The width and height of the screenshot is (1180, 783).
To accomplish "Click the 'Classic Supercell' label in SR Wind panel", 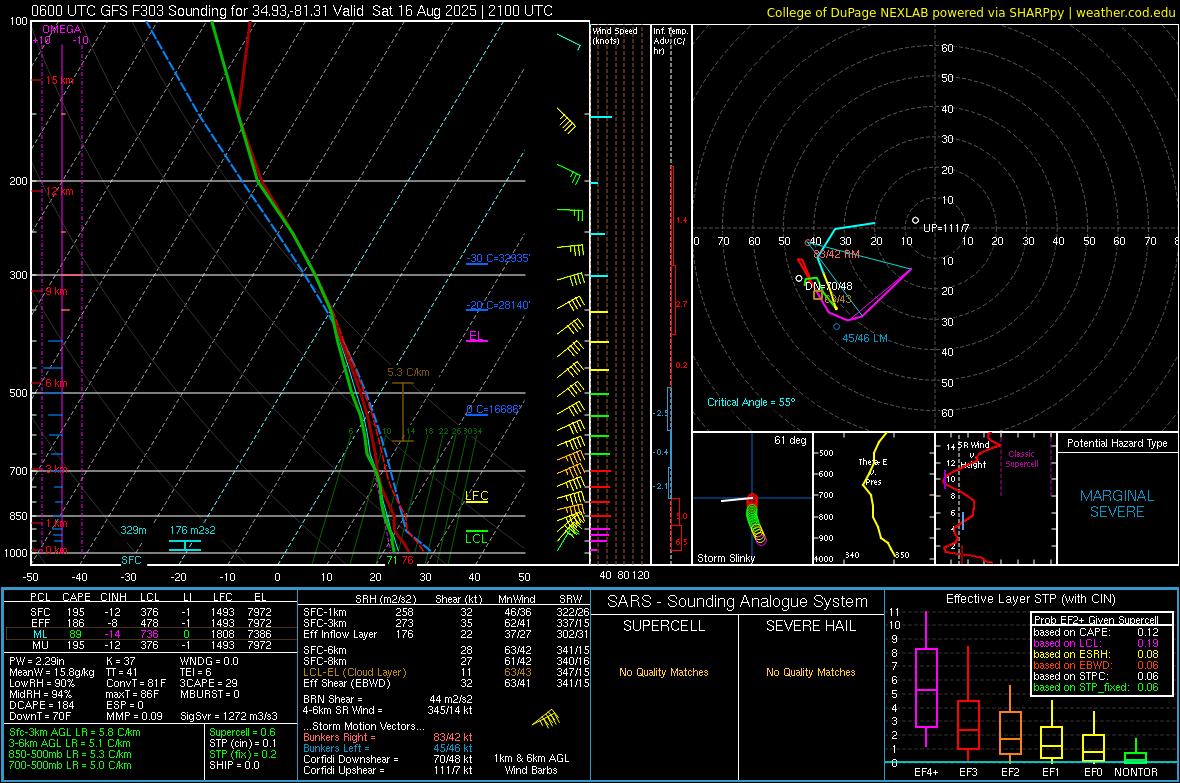I will tap(1021, 459).
